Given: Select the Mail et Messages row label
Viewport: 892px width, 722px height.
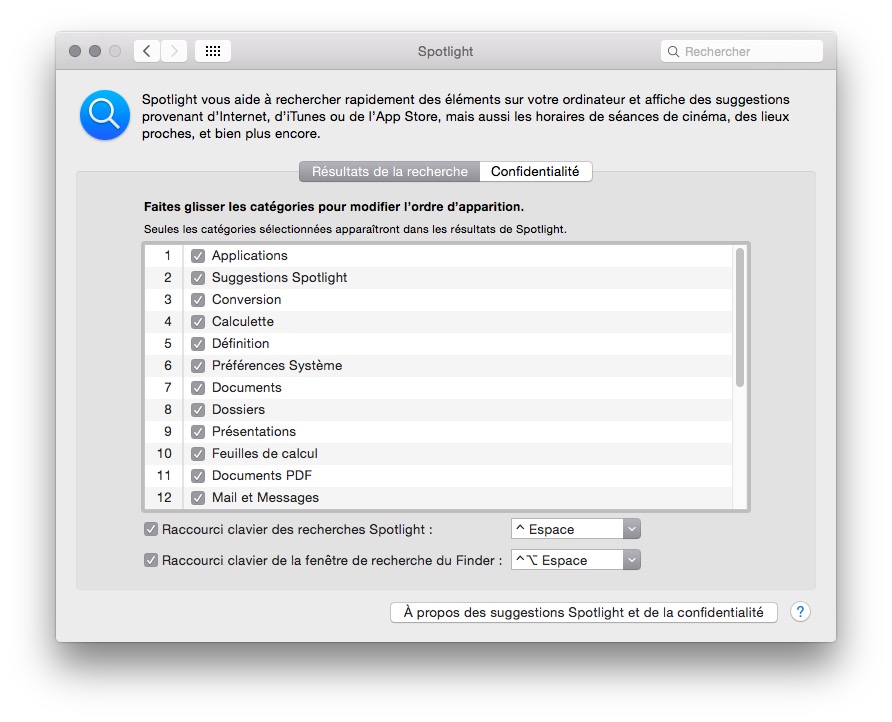Looking at the screenshot, I should tap(265, 497).
